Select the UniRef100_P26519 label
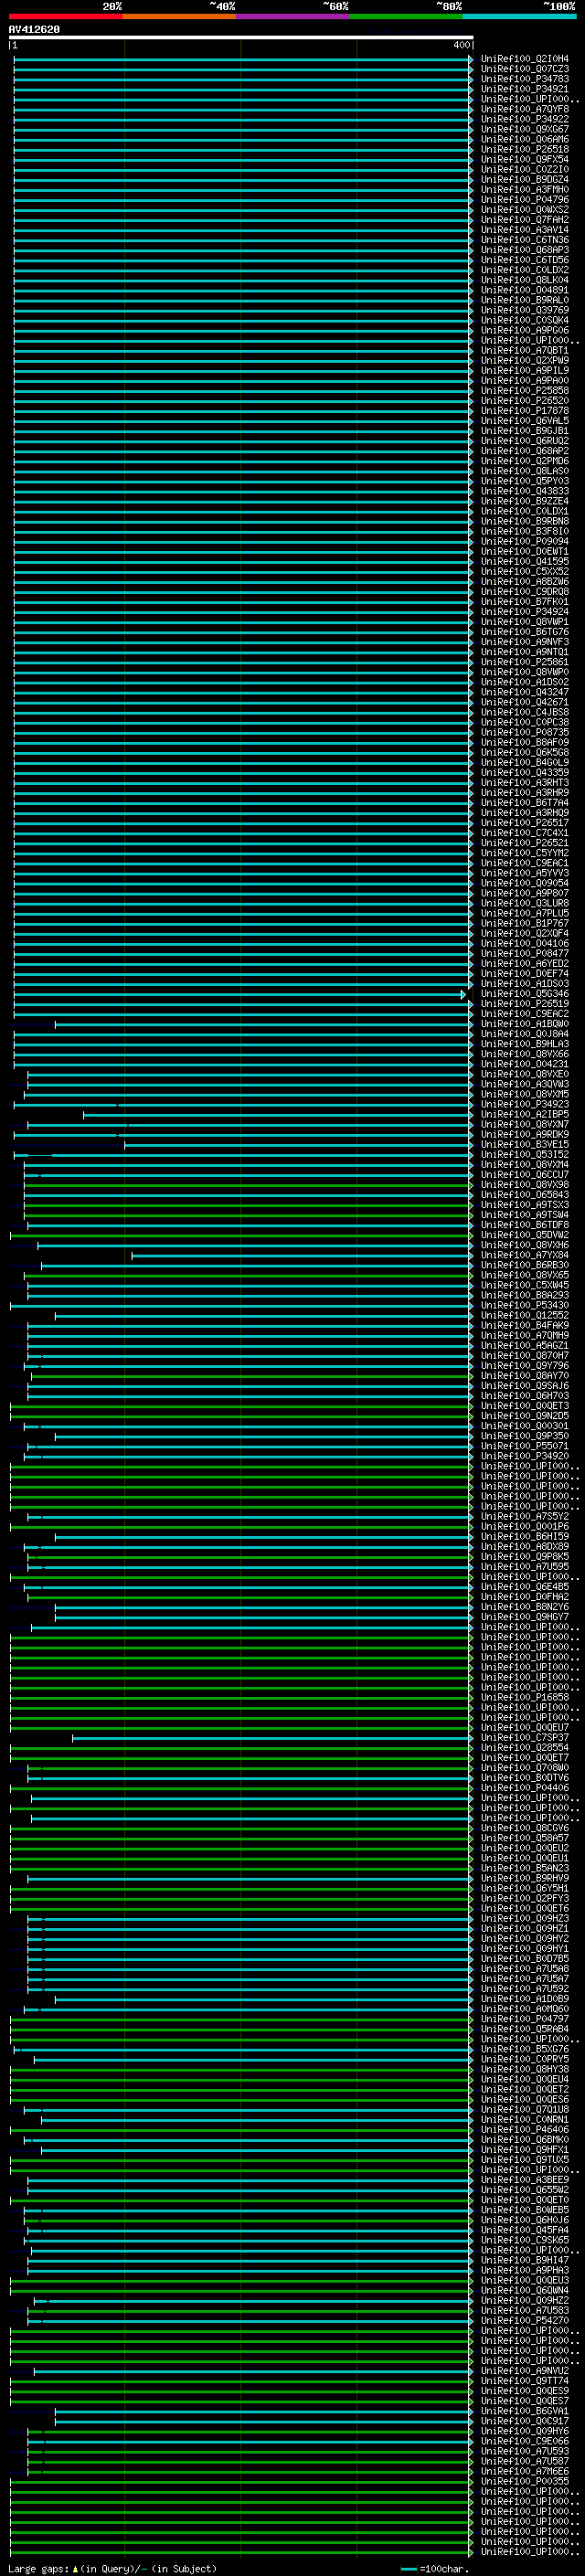This screenshot has height=2576, width=585. click(x=525, y=1004)
